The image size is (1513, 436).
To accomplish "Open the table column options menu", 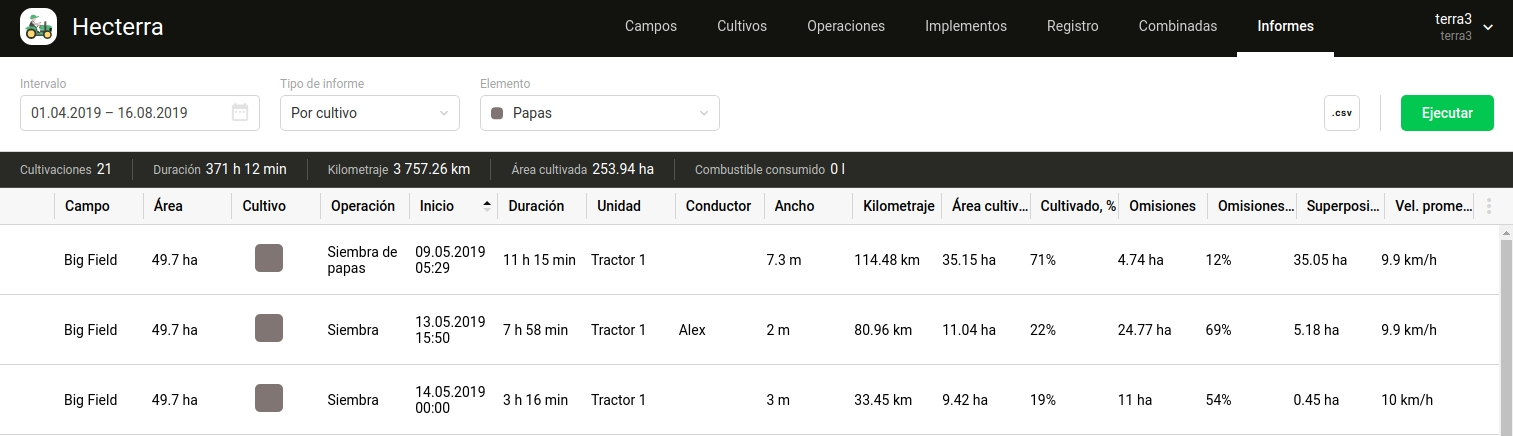I will (1489, 206).
